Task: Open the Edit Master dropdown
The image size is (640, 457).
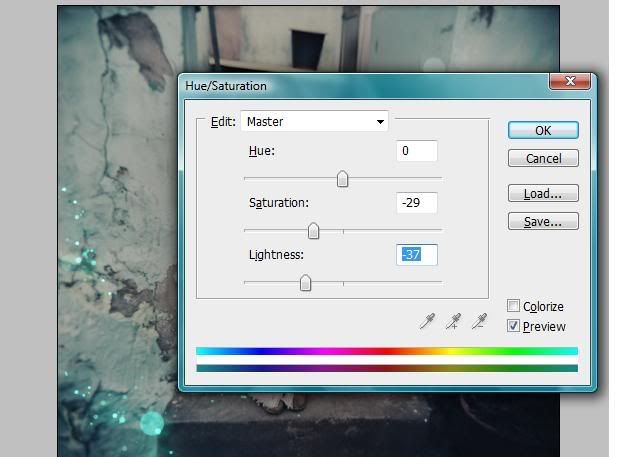Action: 314,121
